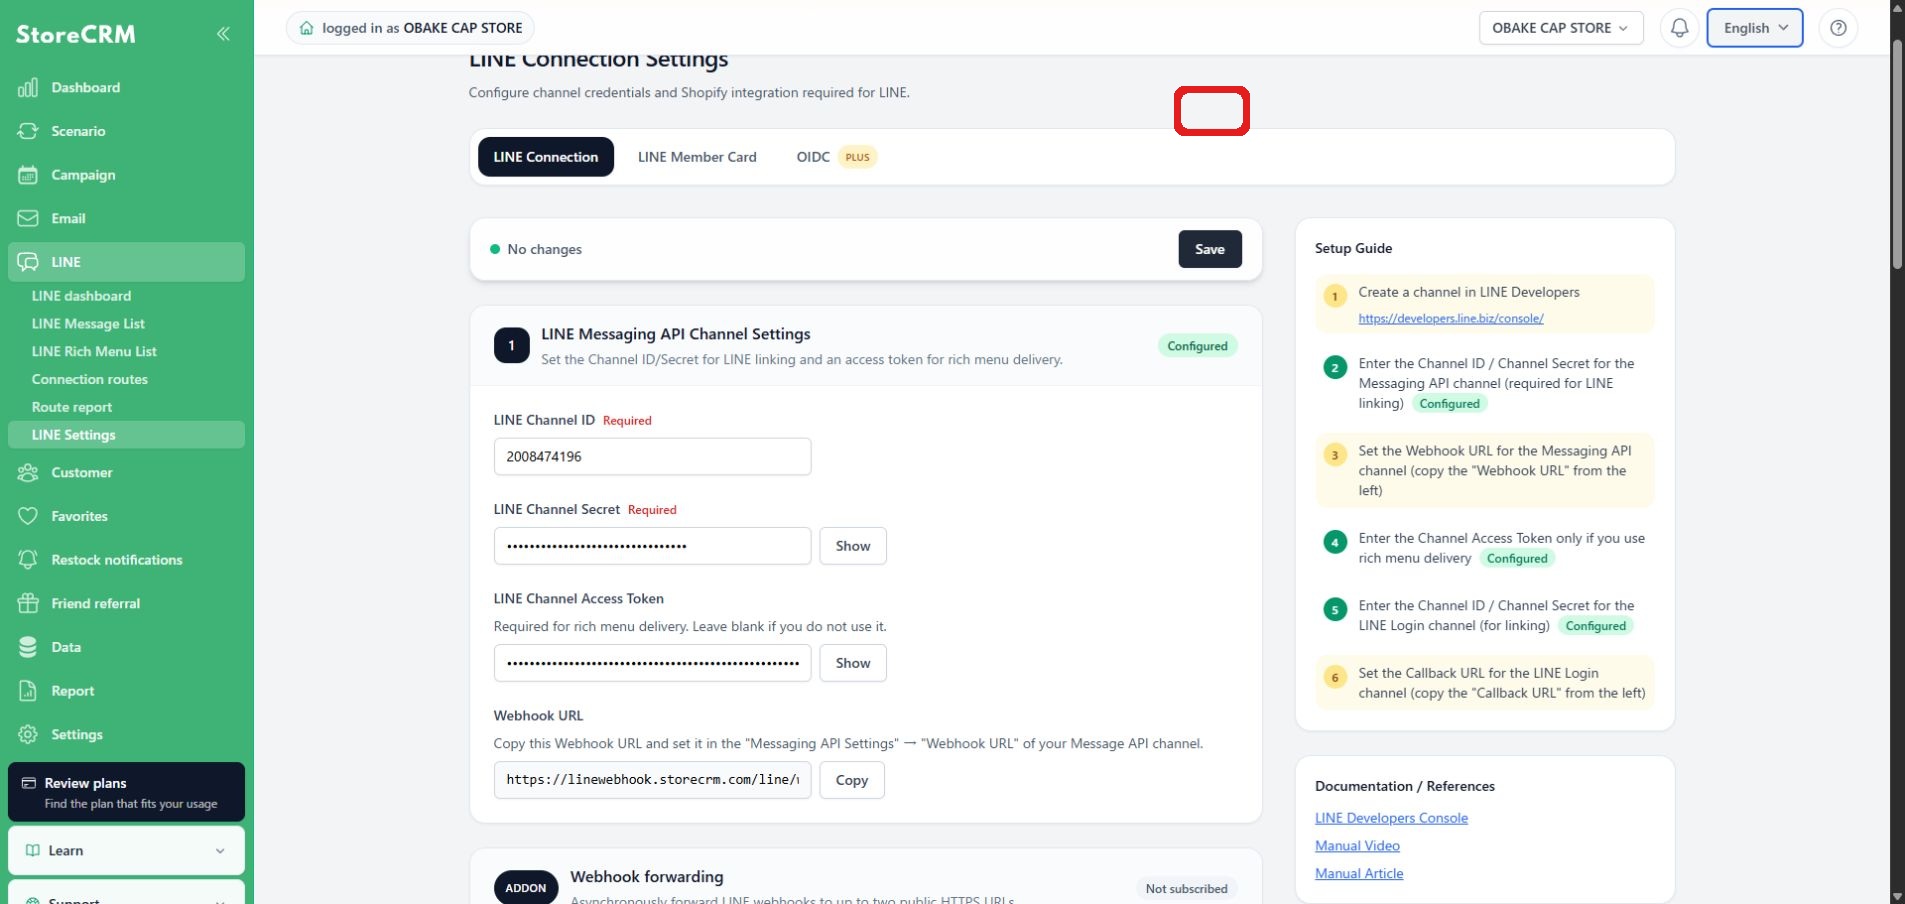Click the home icon beside logged in as
Viewport: 1905px width, 904px height.
click(307, 28)
